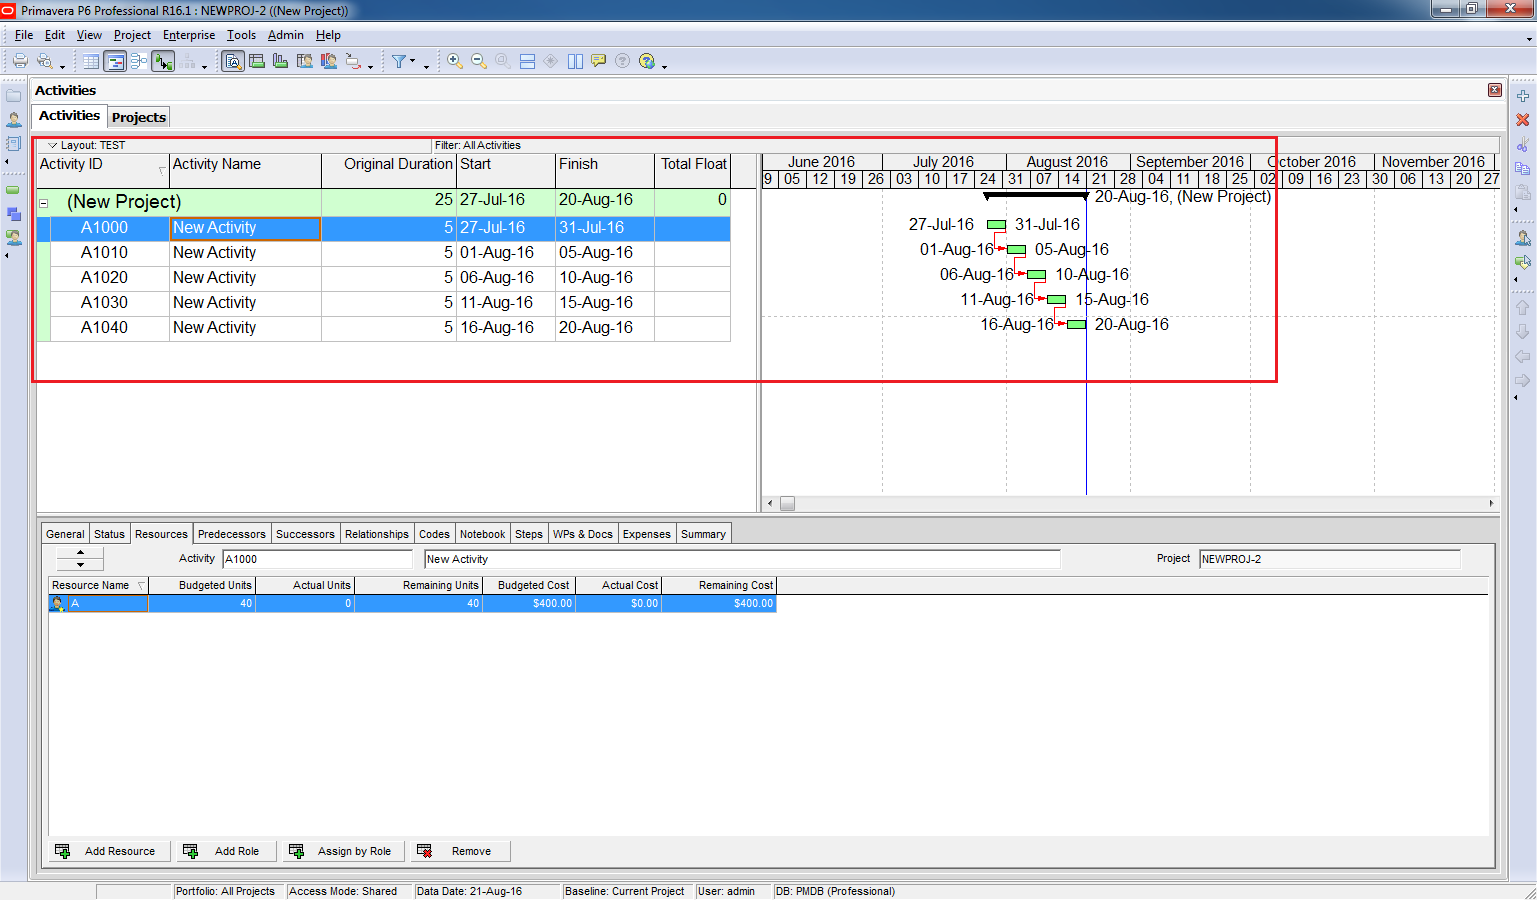Click previous activity stepper up arrow
The height and width of the screenshot is (900, 1537).
click(81, 553)
